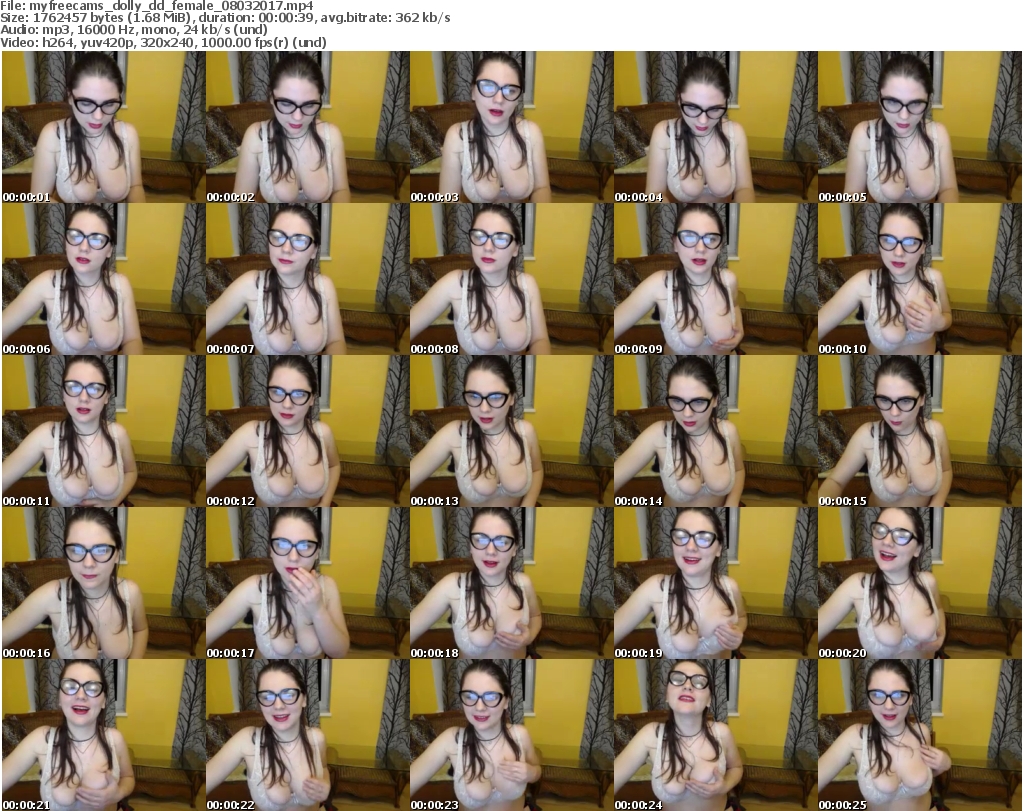Choose the 00:00:07 video frame
The image size is (1024, 811).
308,279
